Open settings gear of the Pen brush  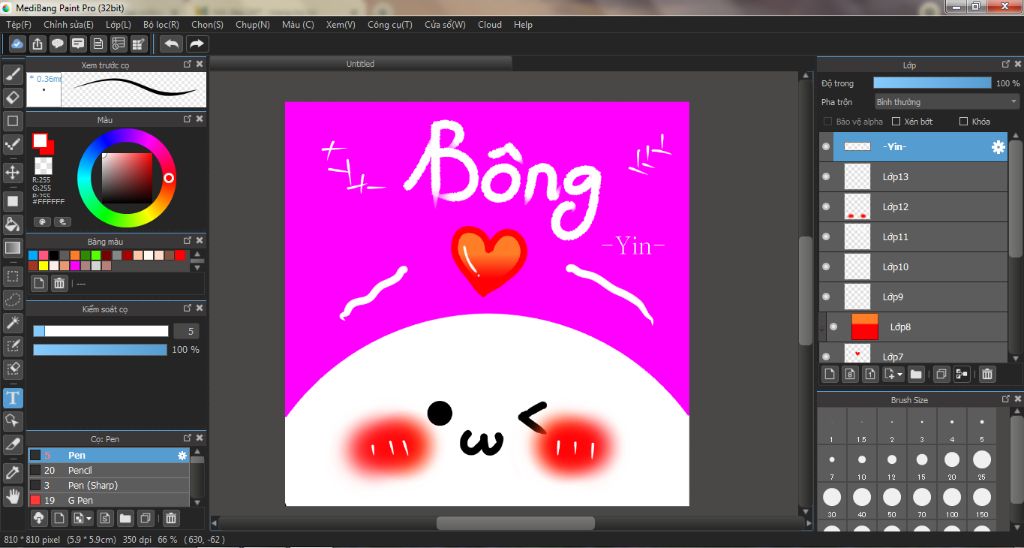(x=182, y=455)
